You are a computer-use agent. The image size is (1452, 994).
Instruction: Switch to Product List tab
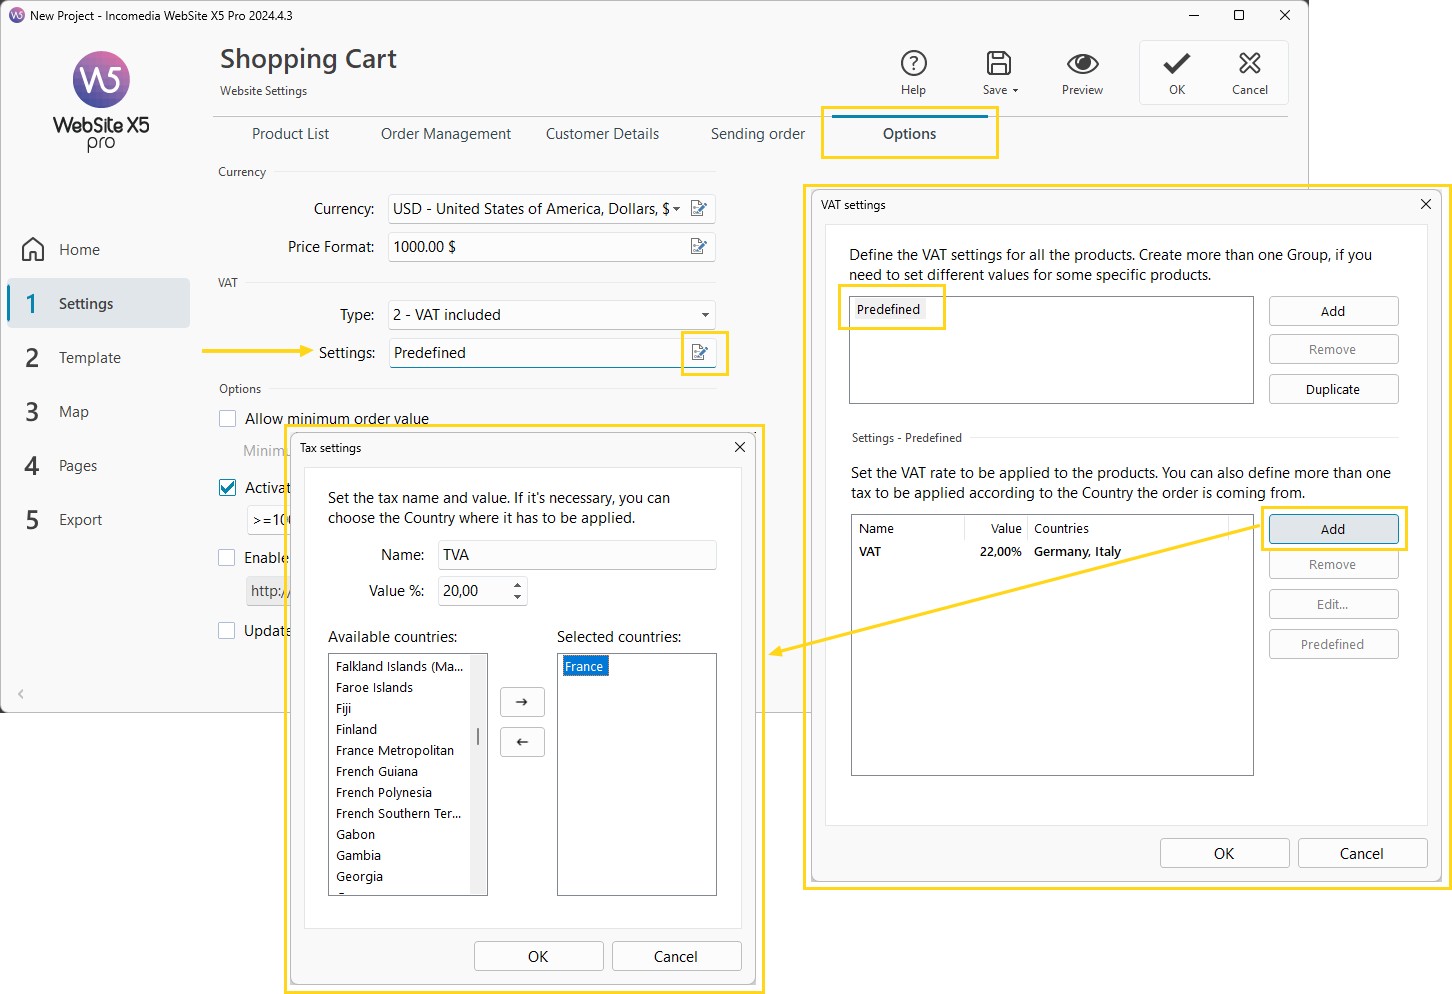tap(290, 134)
